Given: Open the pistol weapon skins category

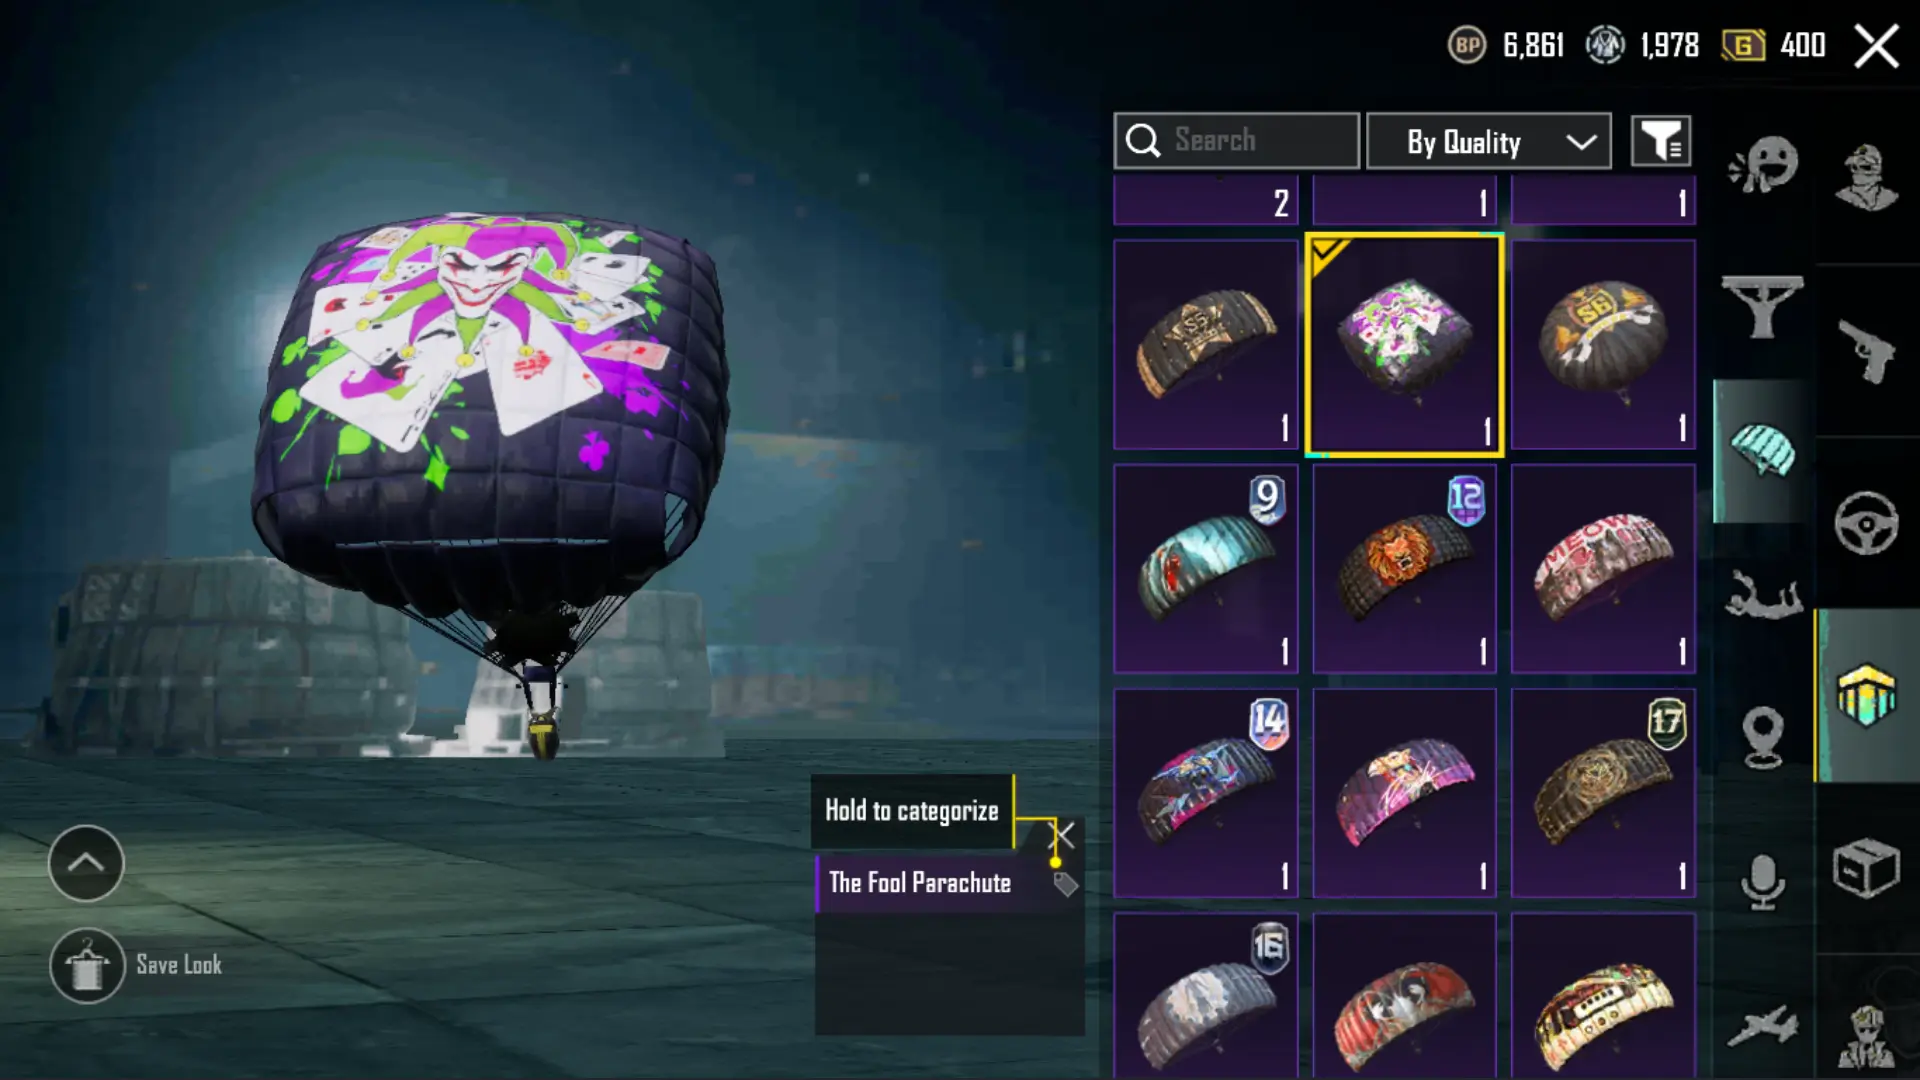Looking at the screenshot, I should coord(1866,350).
